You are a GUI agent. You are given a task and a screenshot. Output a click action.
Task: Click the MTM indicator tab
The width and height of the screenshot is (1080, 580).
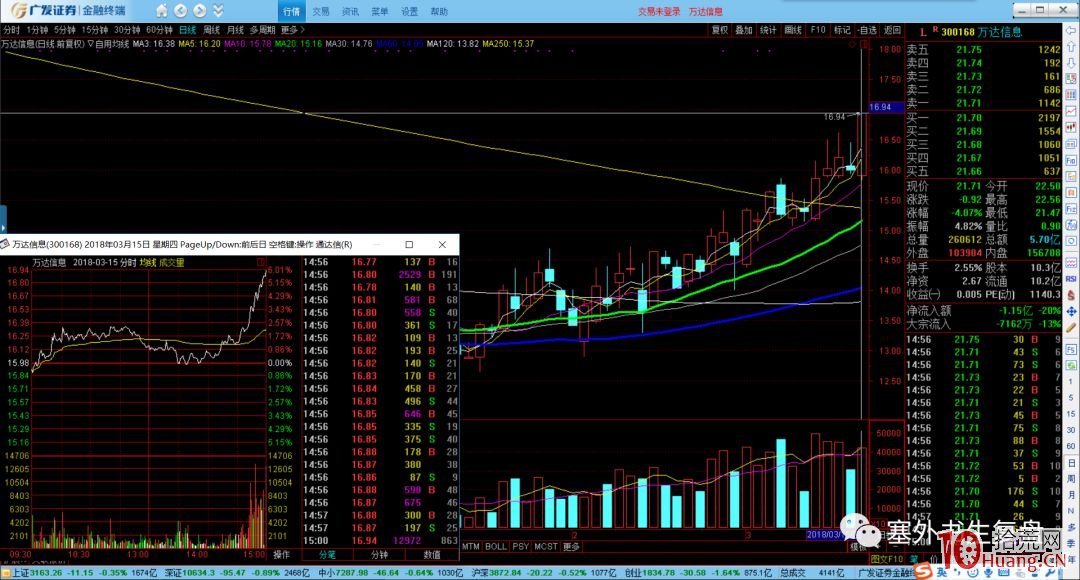[471, 547]
